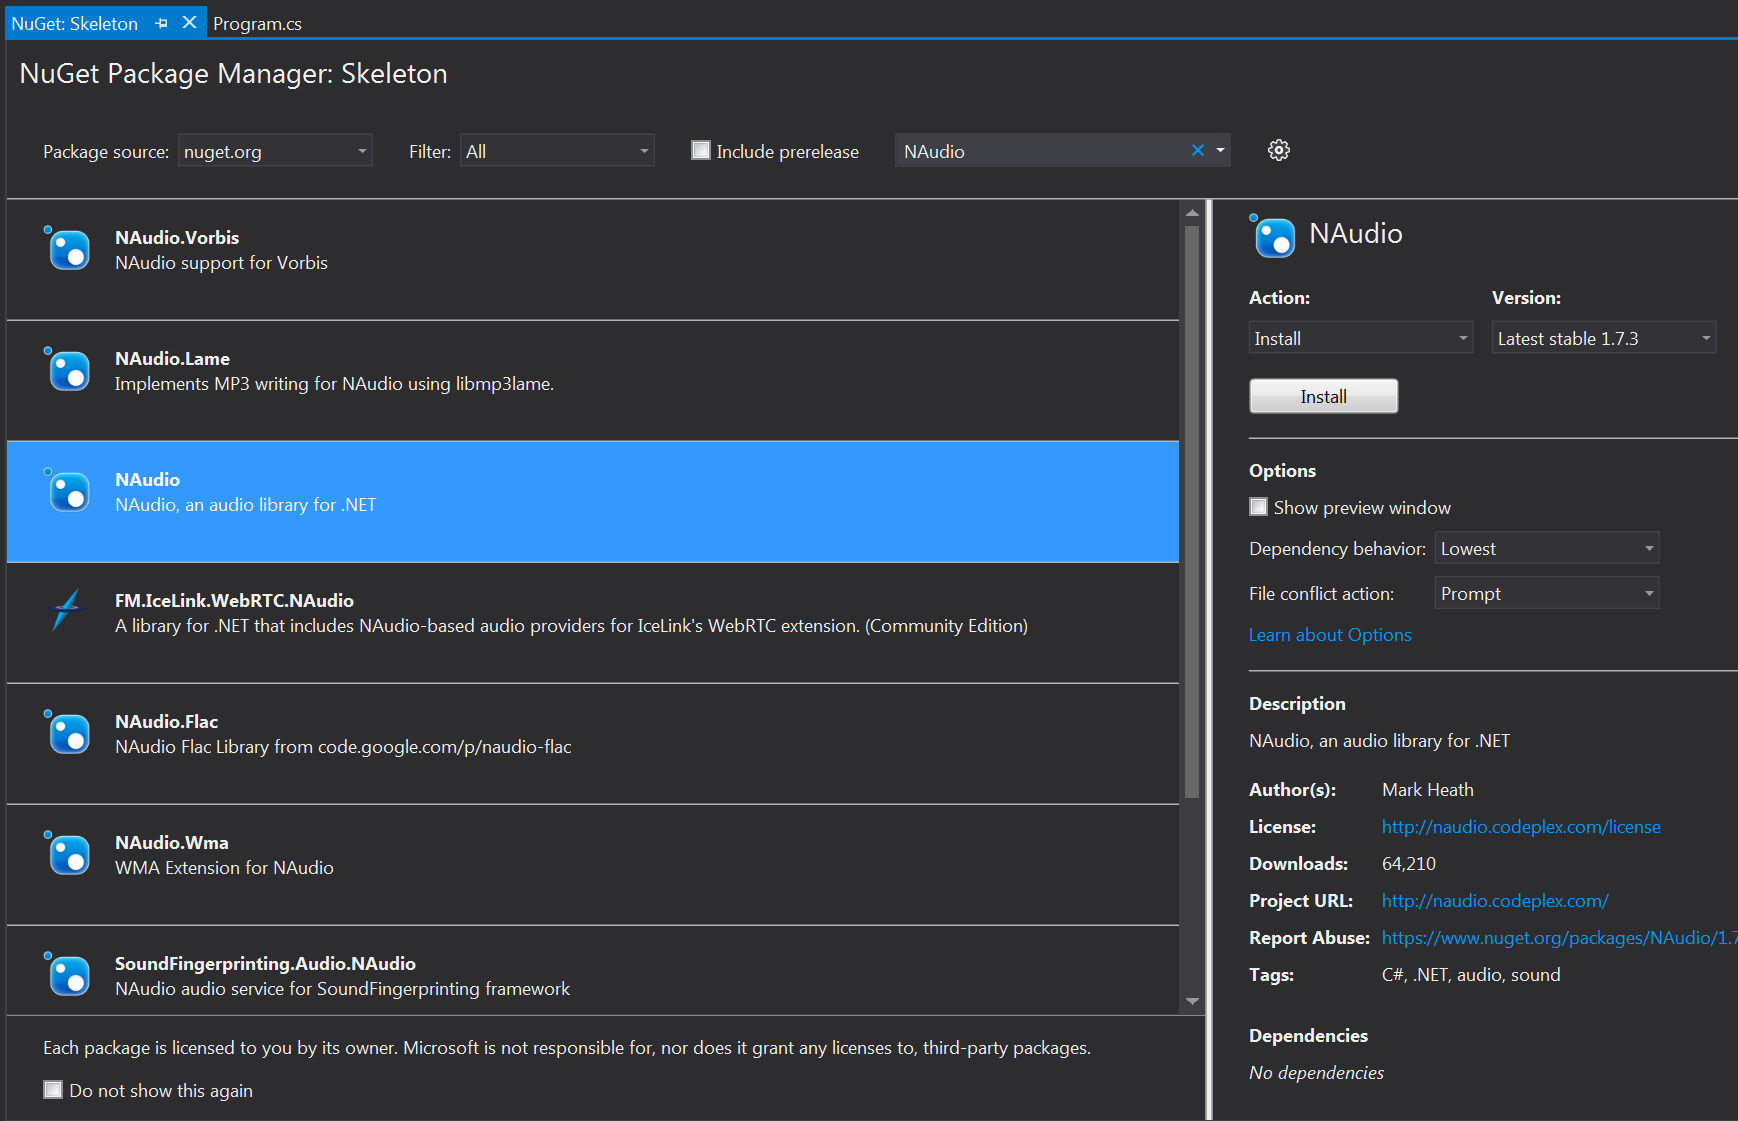Open NuGet settings gear icon
Viewport: 1738px width, 1121px height.
[x=1278, y=151]
